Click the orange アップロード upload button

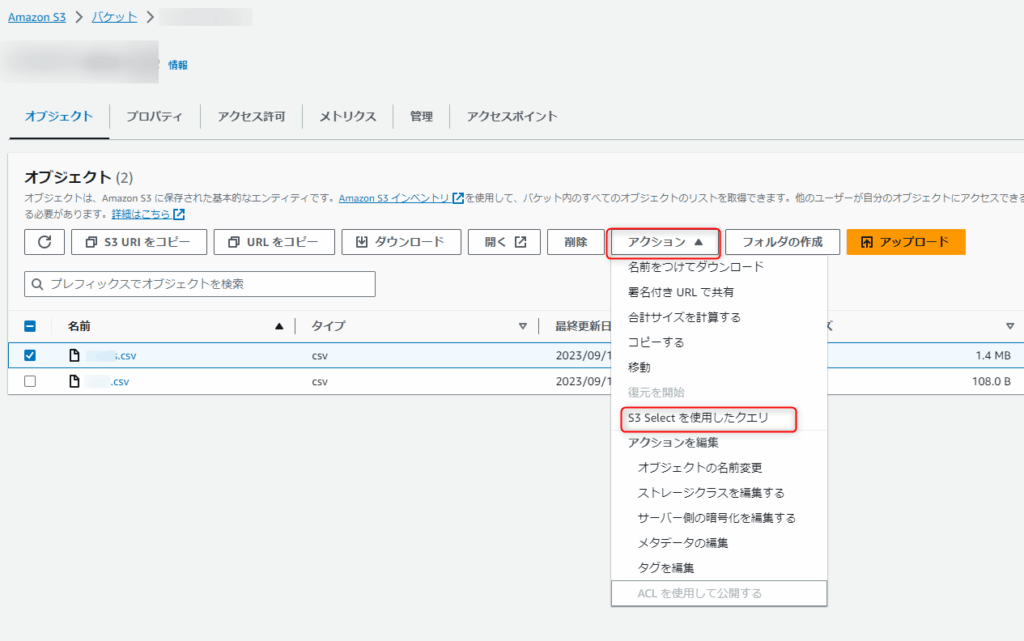coord(905,242)
